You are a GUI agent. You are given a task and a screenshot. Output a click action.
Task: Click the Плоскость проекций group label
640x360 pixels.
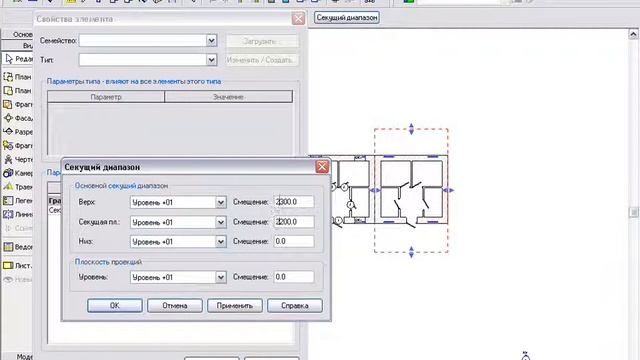pyautogui.click(x=108, y=262)
